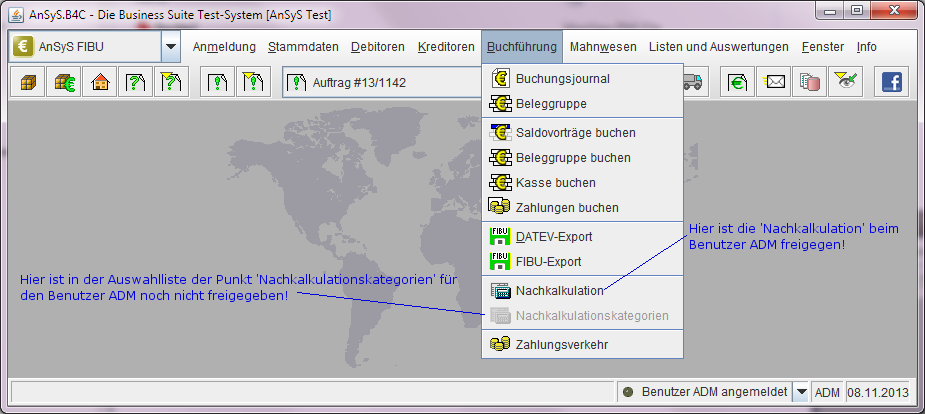Image resolution: width=925 pixels, height=414 pixels.
Task: Click the eye with checkmark toolbar icon
Action: 847,82
